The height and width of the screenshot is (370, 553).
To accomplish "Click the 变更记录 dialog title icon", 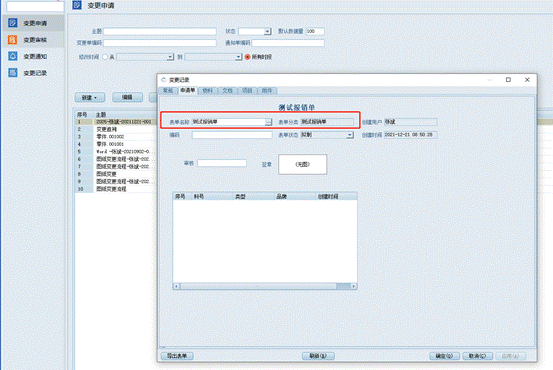I will tap(164, 80).
